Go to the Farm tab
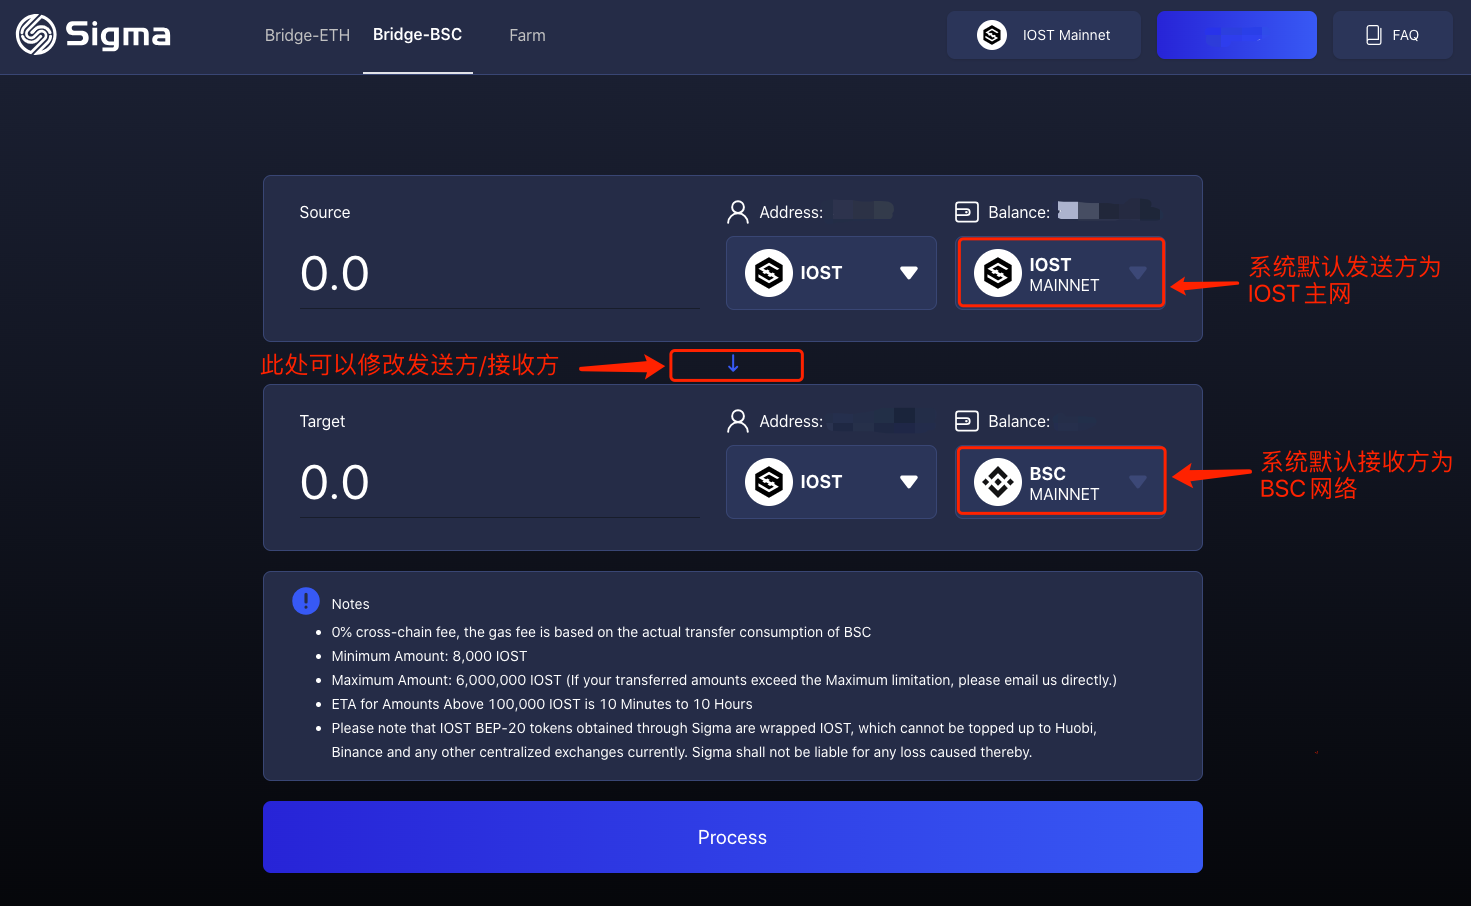1471x906 pixels. tap(527, 35)
